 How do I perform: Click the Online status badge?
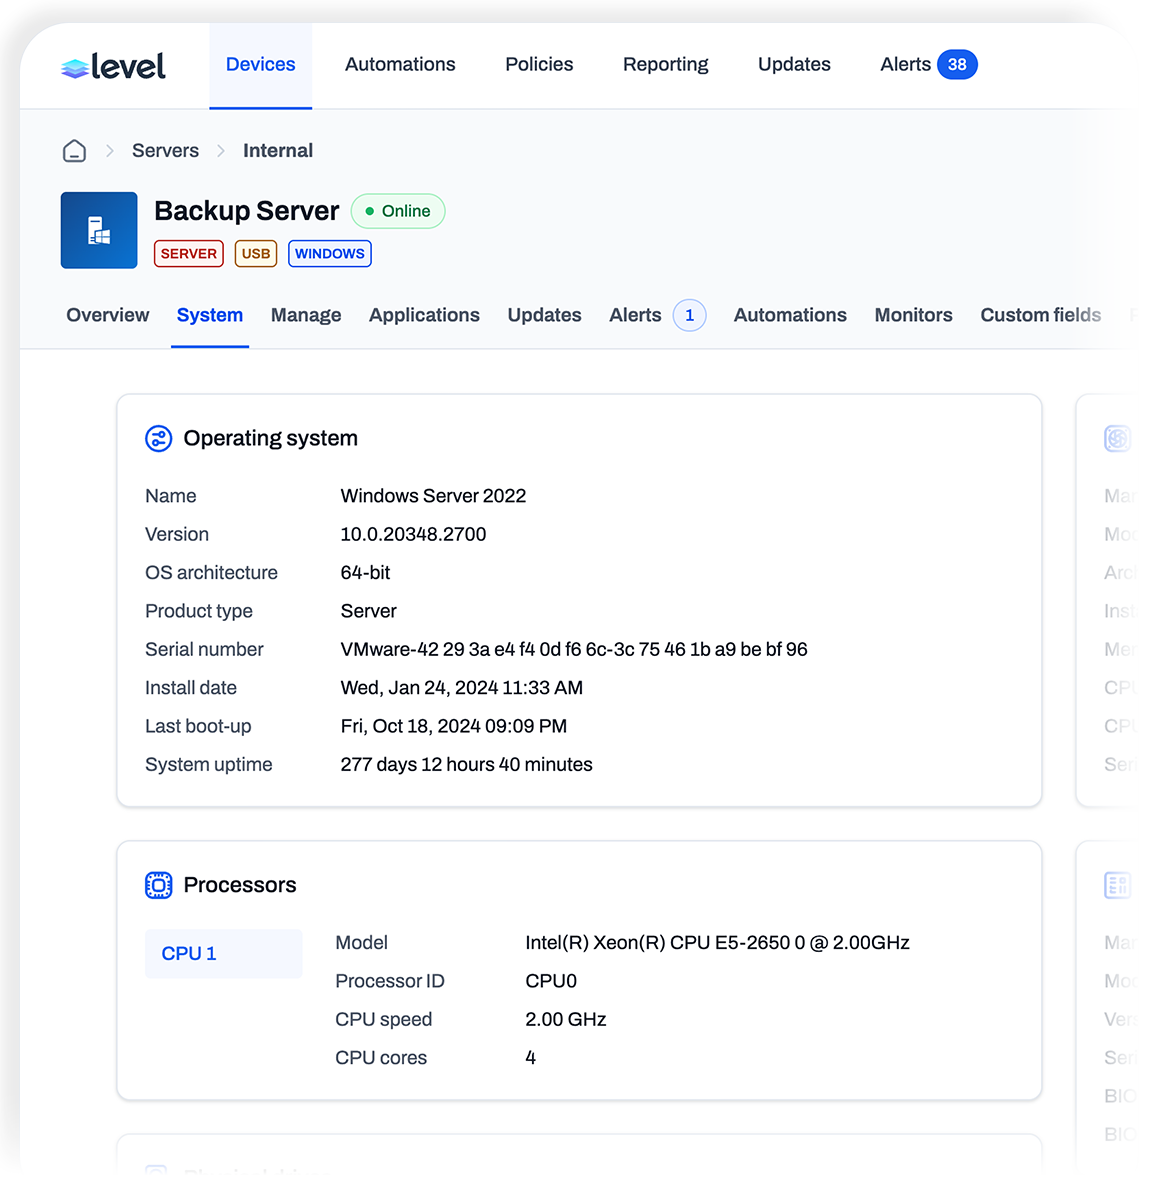398,211
